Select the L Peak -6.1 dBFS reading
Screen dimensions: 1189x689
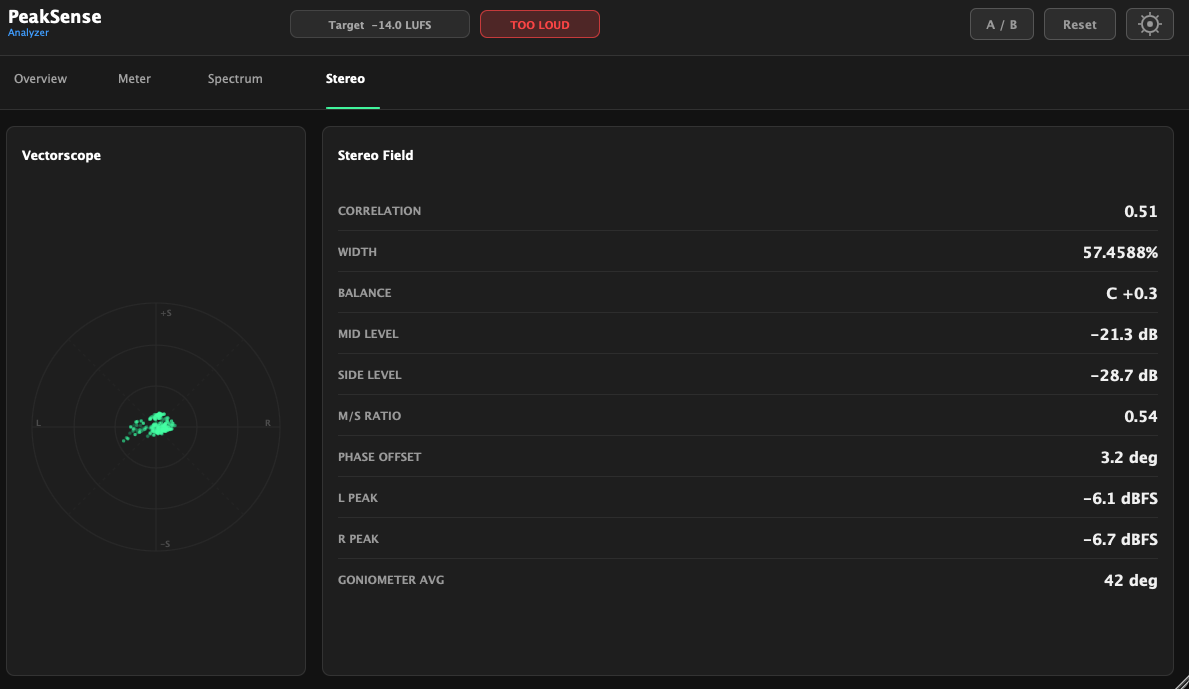point(1120,498)
